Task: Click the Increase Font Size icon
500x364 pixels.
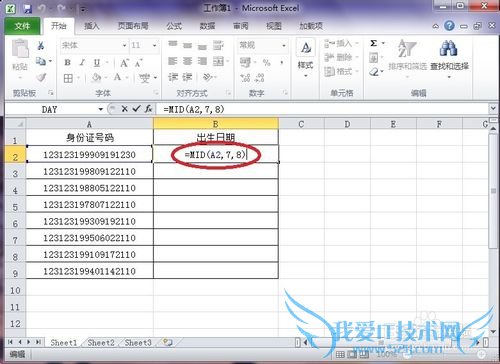Action: pyautogui.click(x=125, y=62)
